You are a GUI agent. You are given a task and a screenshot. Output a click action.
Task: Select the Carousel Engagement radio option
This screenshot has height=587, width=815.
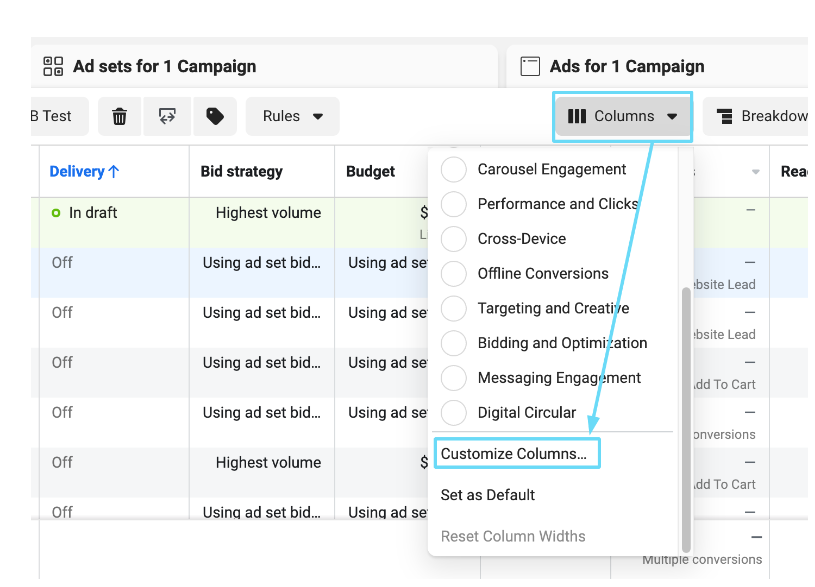454,169
